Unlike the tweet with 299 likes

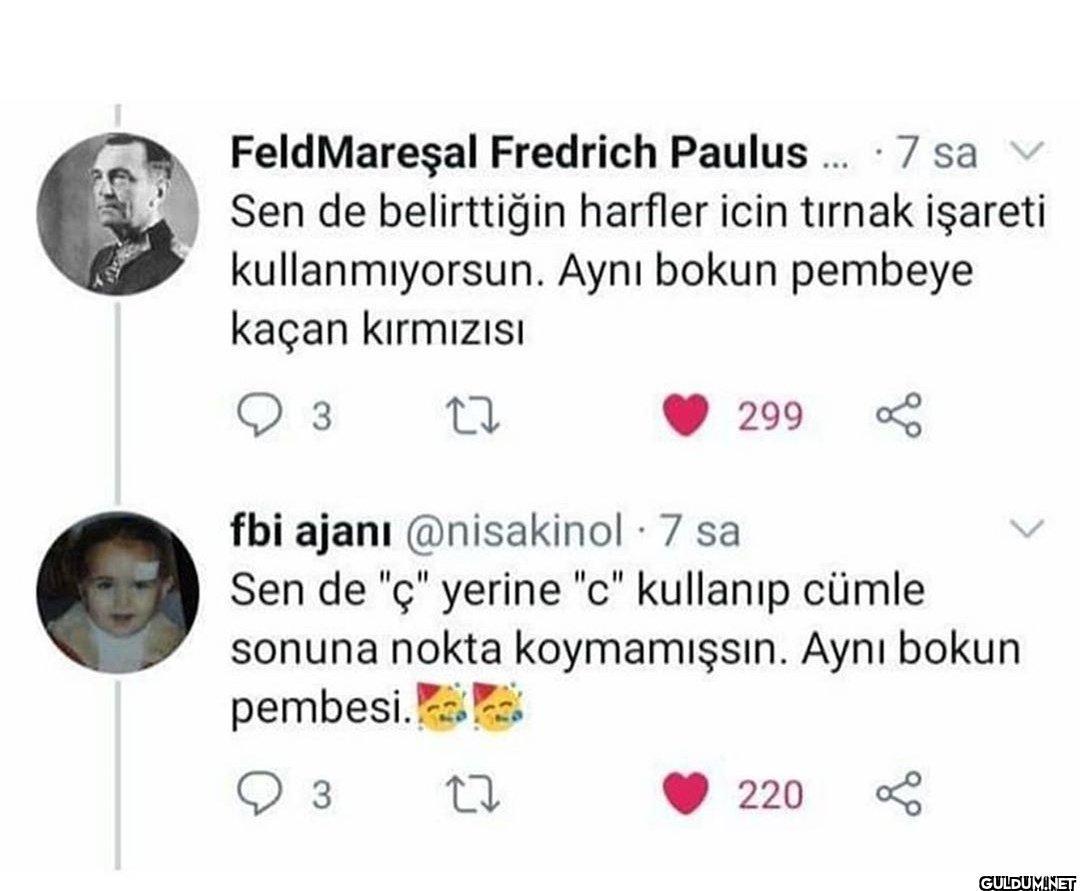coord(685,416)
